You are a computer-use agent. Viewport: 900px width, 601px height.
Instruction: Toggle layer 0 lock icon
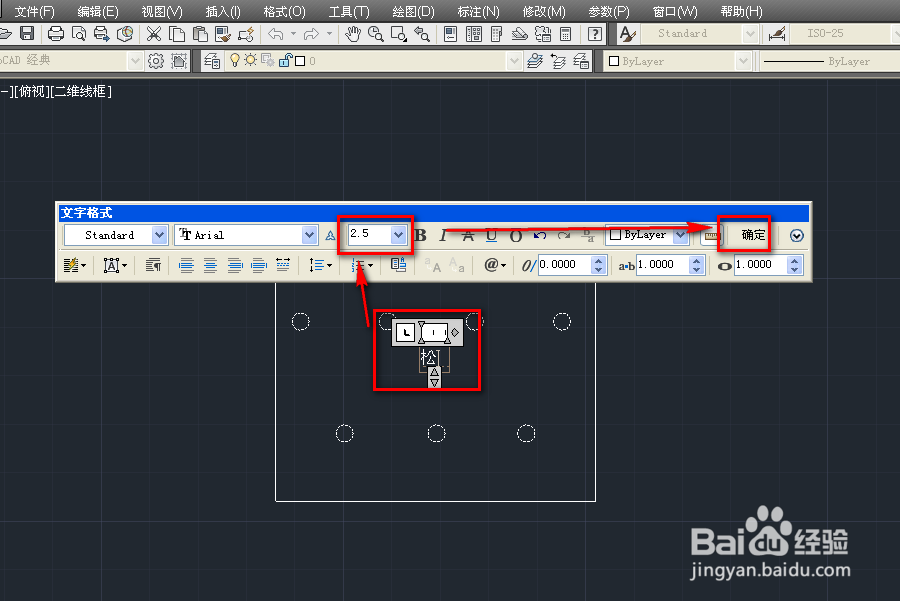pyautogui.click(x=285, y=60)
